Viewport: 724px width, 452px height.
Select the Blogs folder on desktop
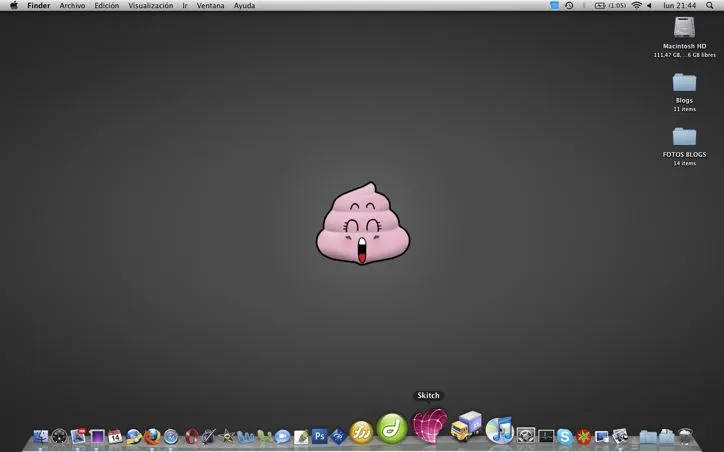pyautogui.click(x=684, y=83)
